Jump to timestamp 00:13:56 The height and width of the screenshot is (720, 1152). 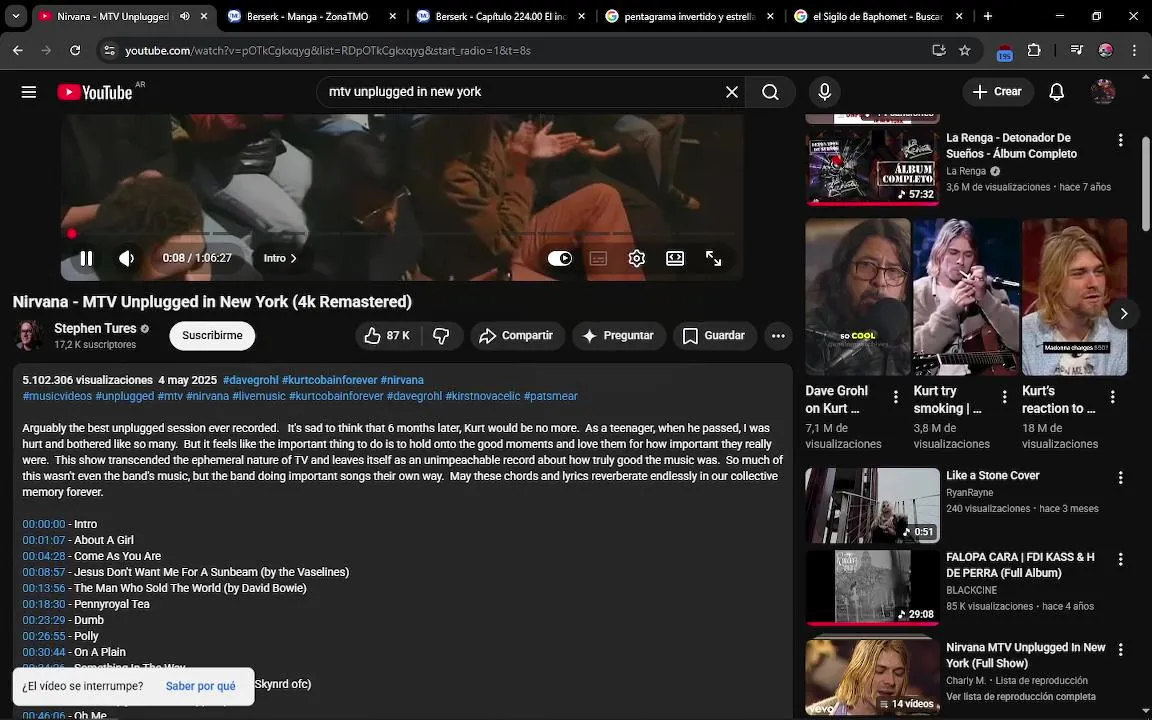(x=44, y=588)
